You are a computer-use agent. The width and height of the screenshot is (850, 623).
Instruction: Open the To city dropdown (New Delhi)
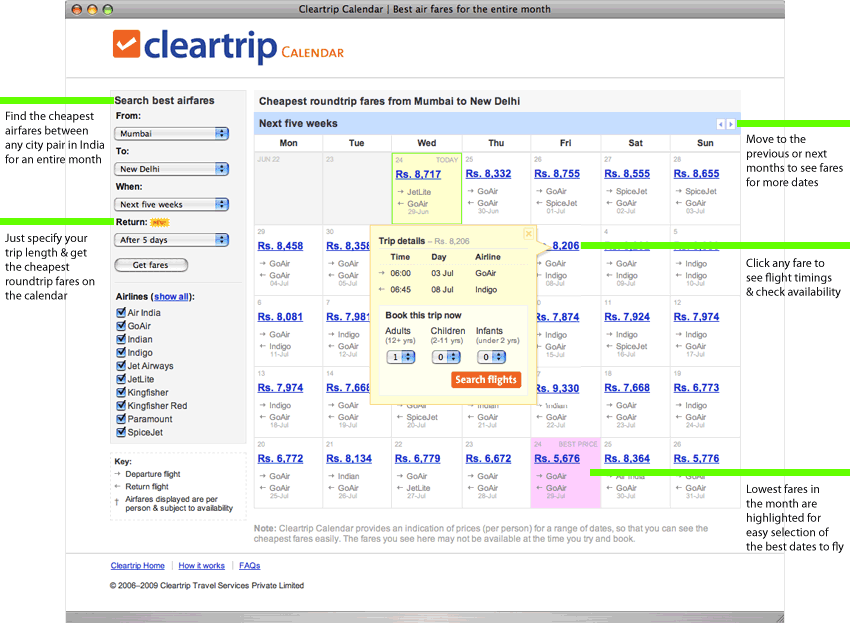coord(172,169)
